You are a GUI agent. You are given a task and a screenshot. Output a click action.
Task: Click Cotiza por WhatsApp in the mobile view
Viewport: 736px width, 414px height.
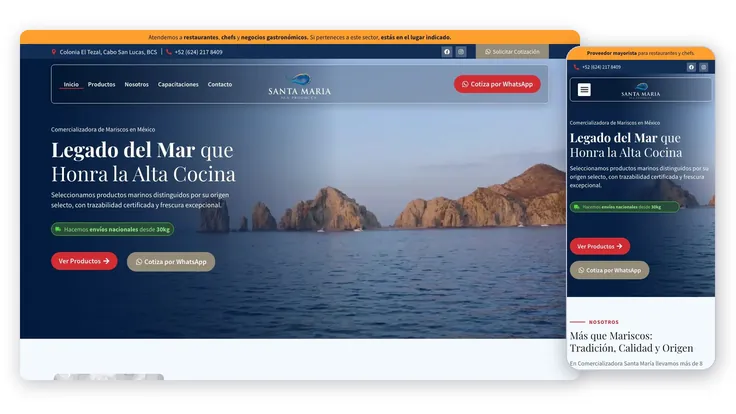[x=609, y=270]
